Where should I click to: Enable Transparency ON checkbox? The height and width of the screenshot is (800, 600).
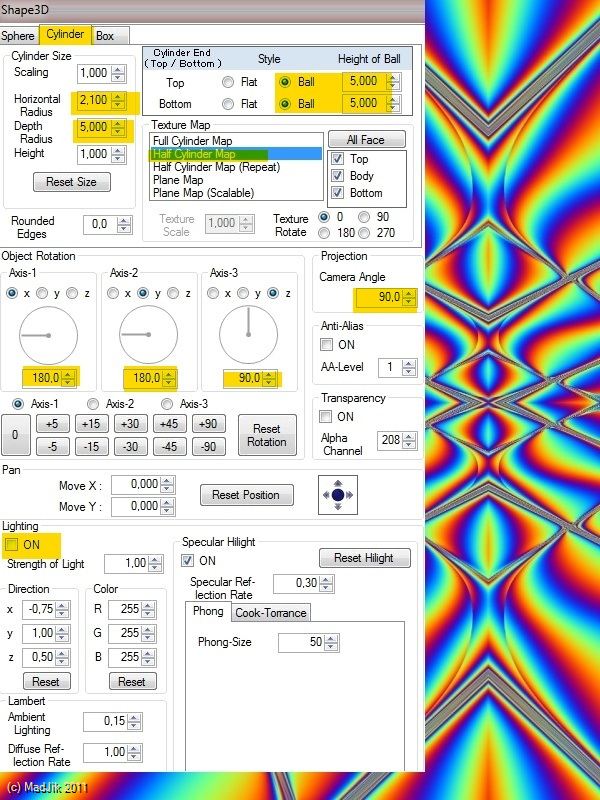click(x=326, y=417)
